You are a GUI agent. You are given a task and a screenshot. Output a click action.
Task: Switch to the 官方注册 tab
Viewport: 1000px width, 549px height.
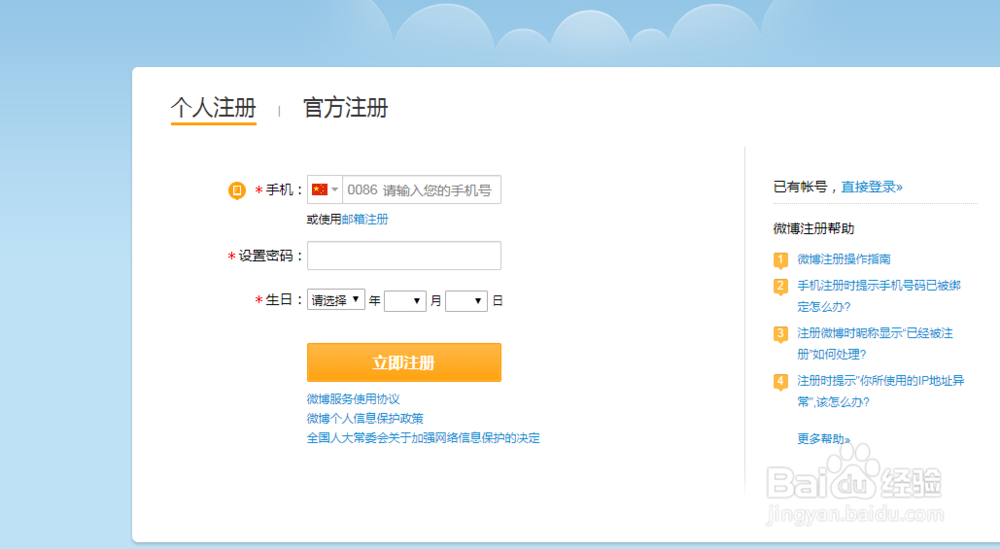345,108
